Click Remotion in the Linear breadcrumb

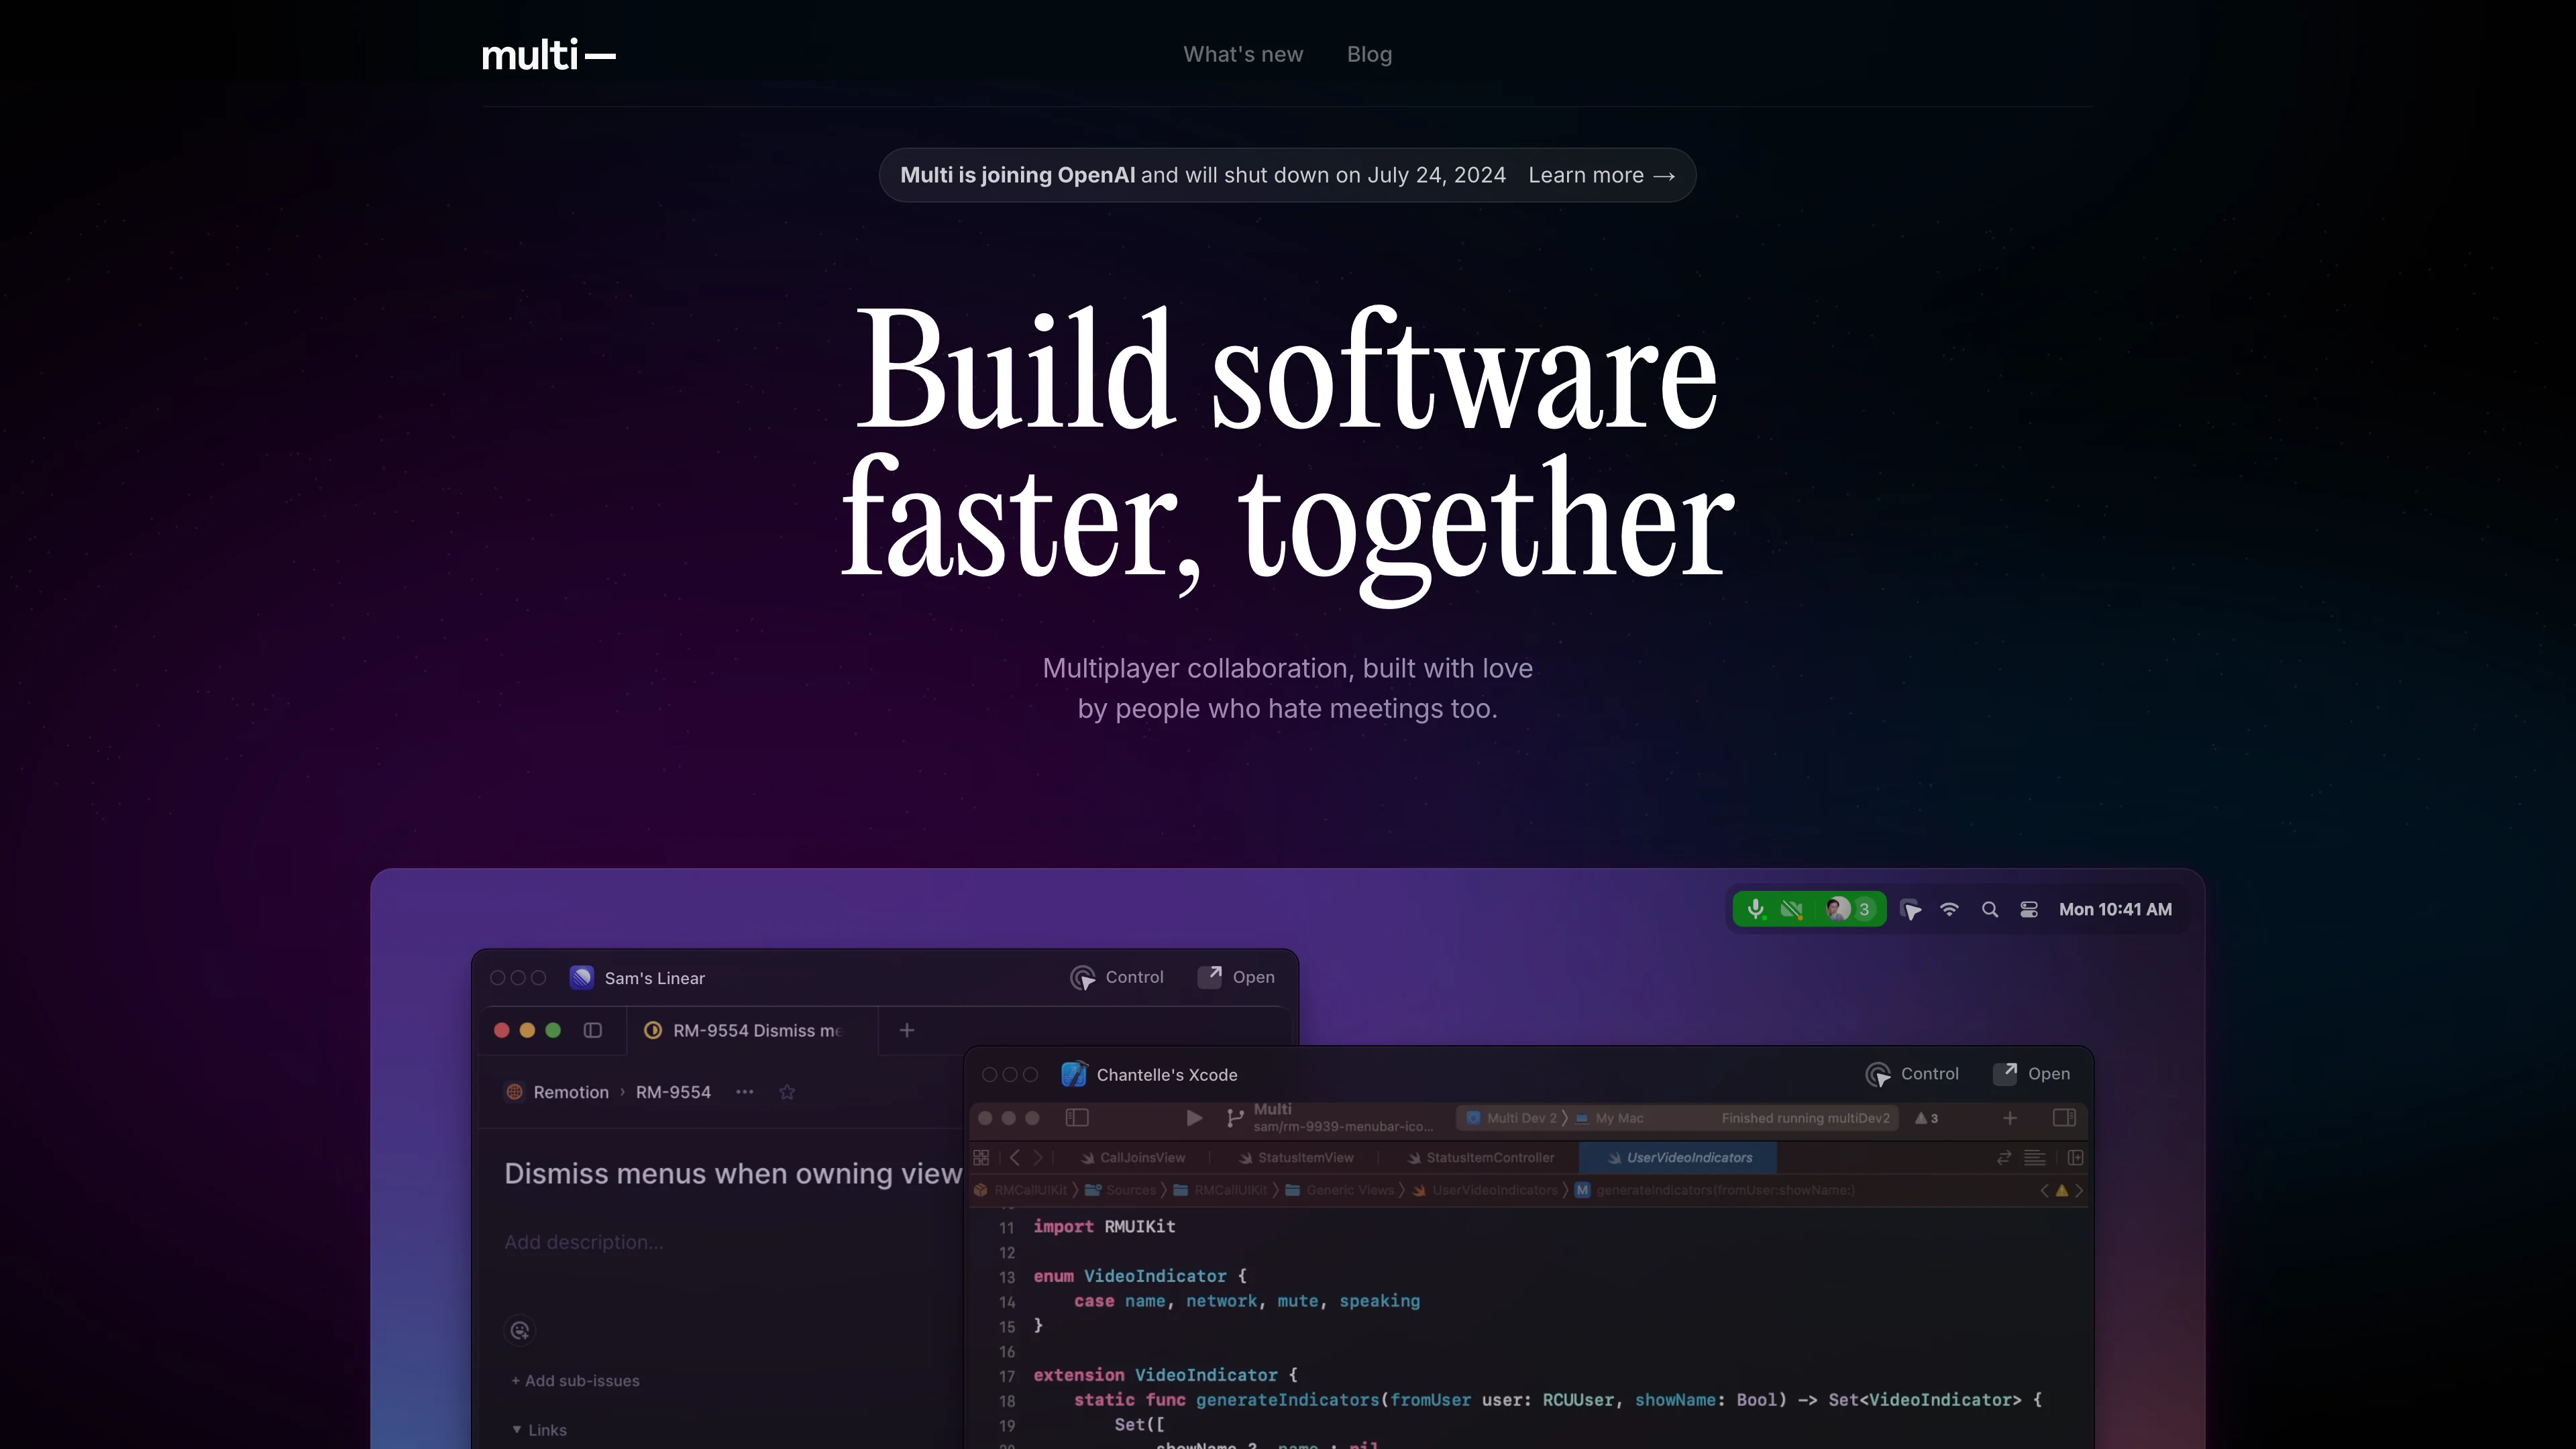click(571, 1092)
